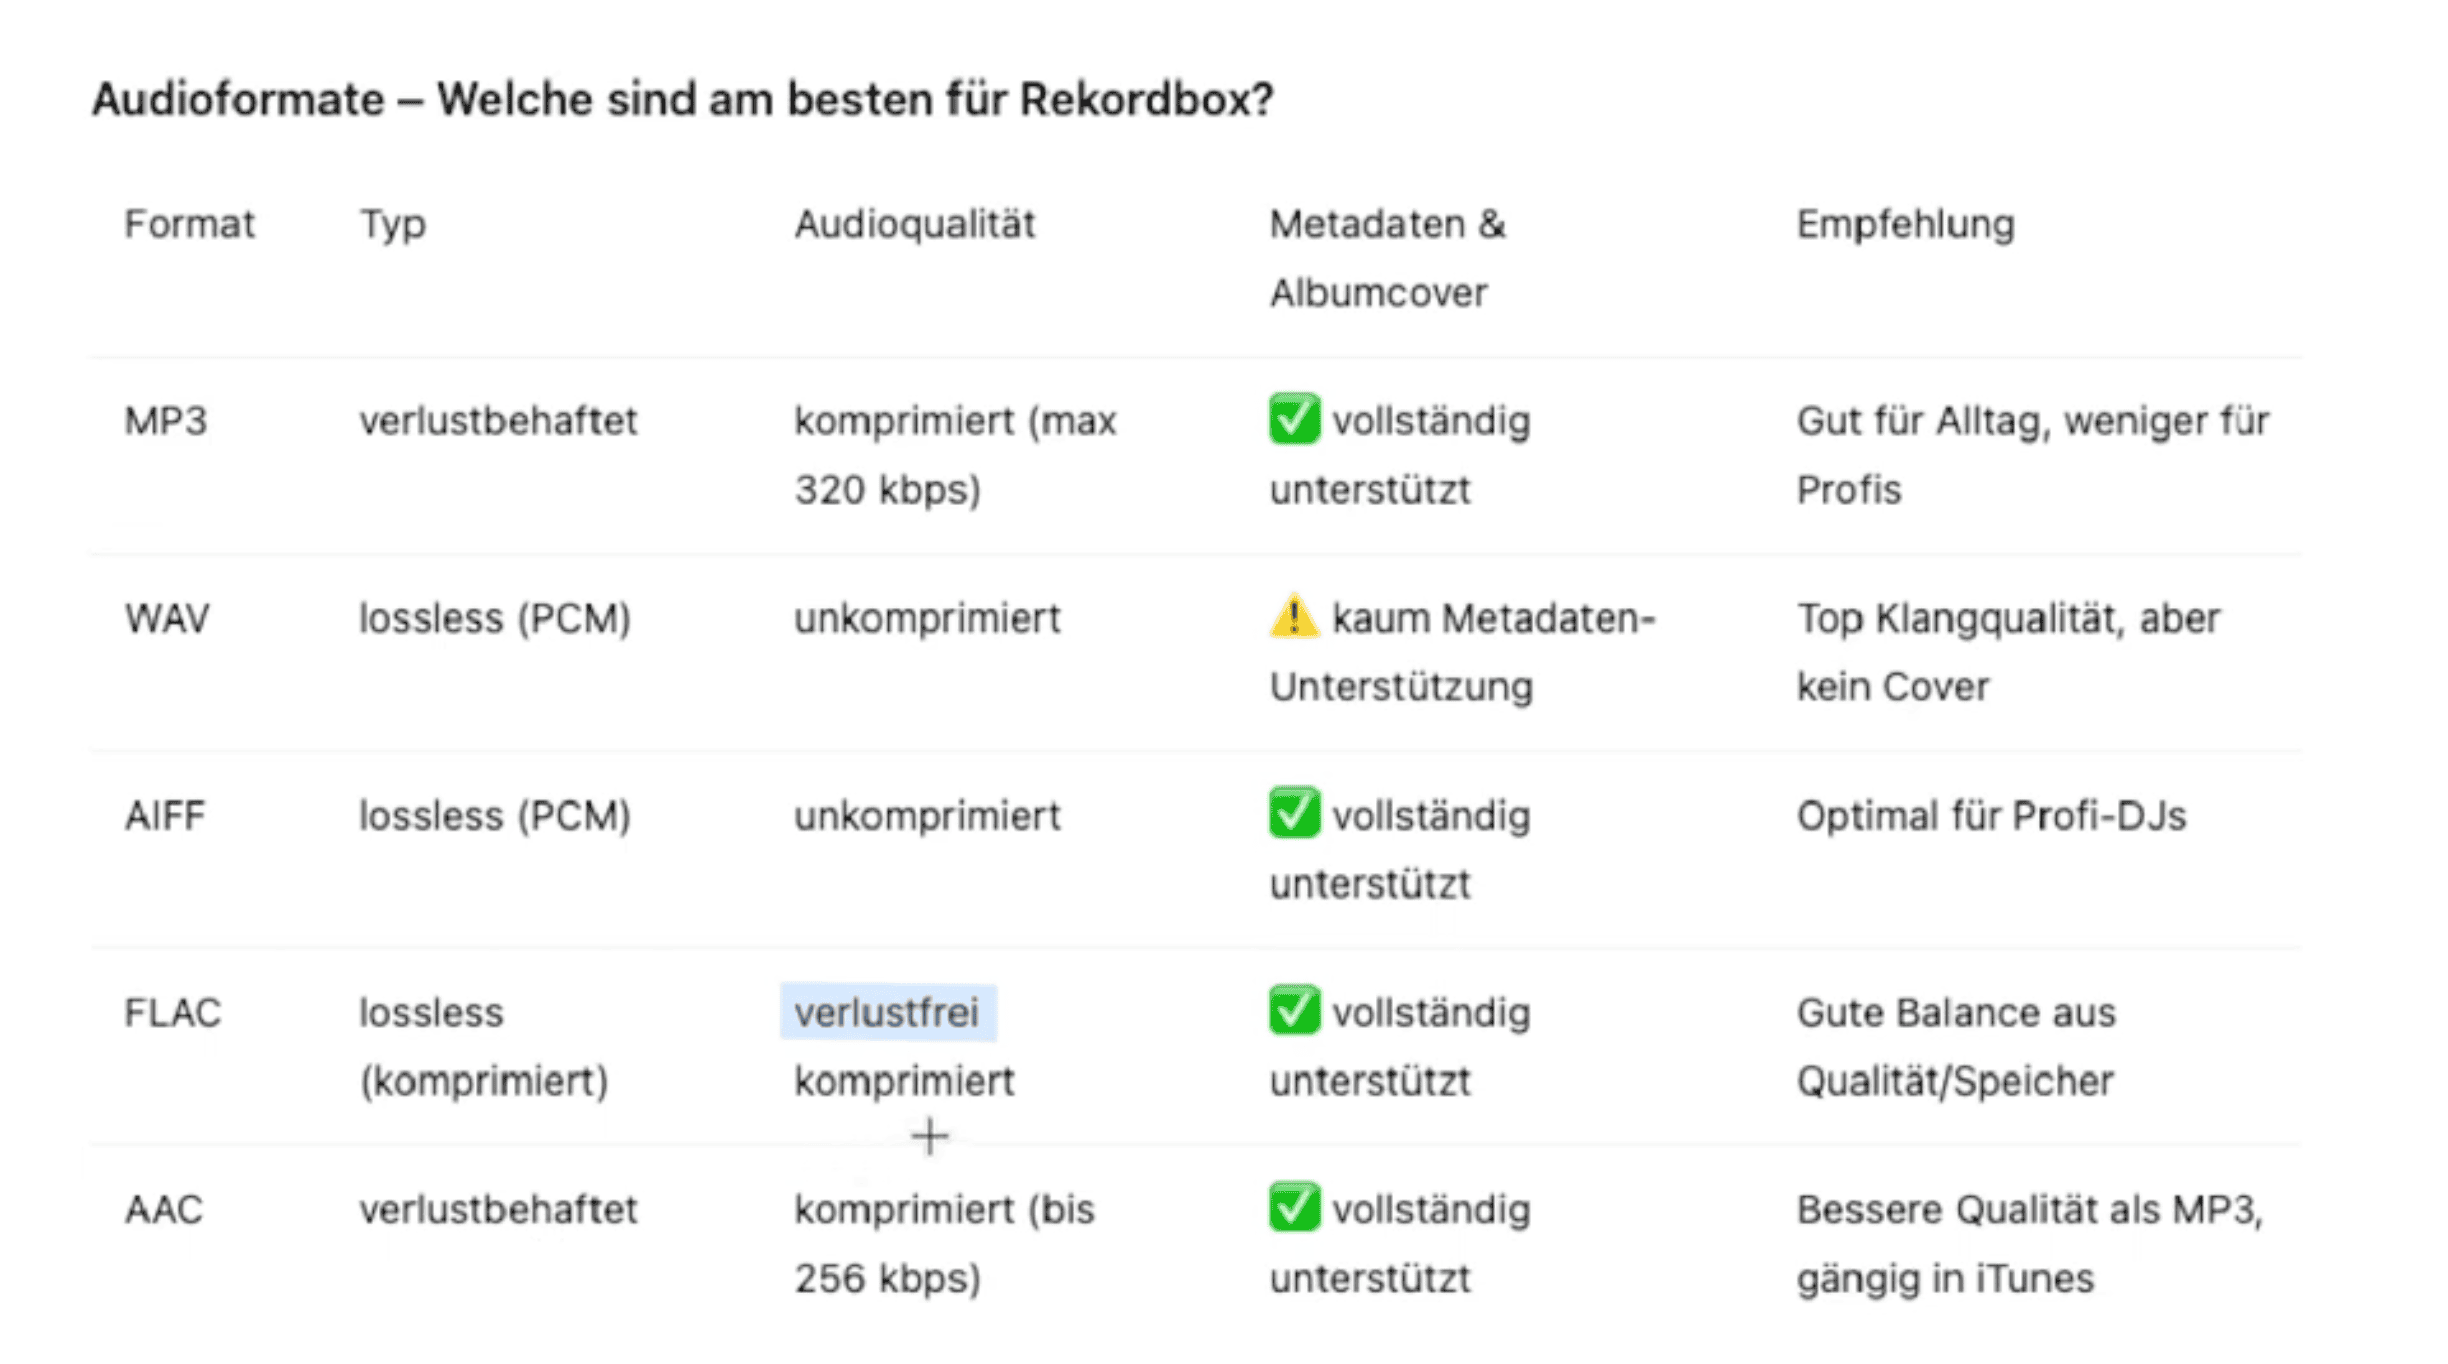Click the "Optimal für Profi-DJs" recommendation text
This screenshot has height=1364, width=2448.
pyautogui.click(x=1990, y=815)
